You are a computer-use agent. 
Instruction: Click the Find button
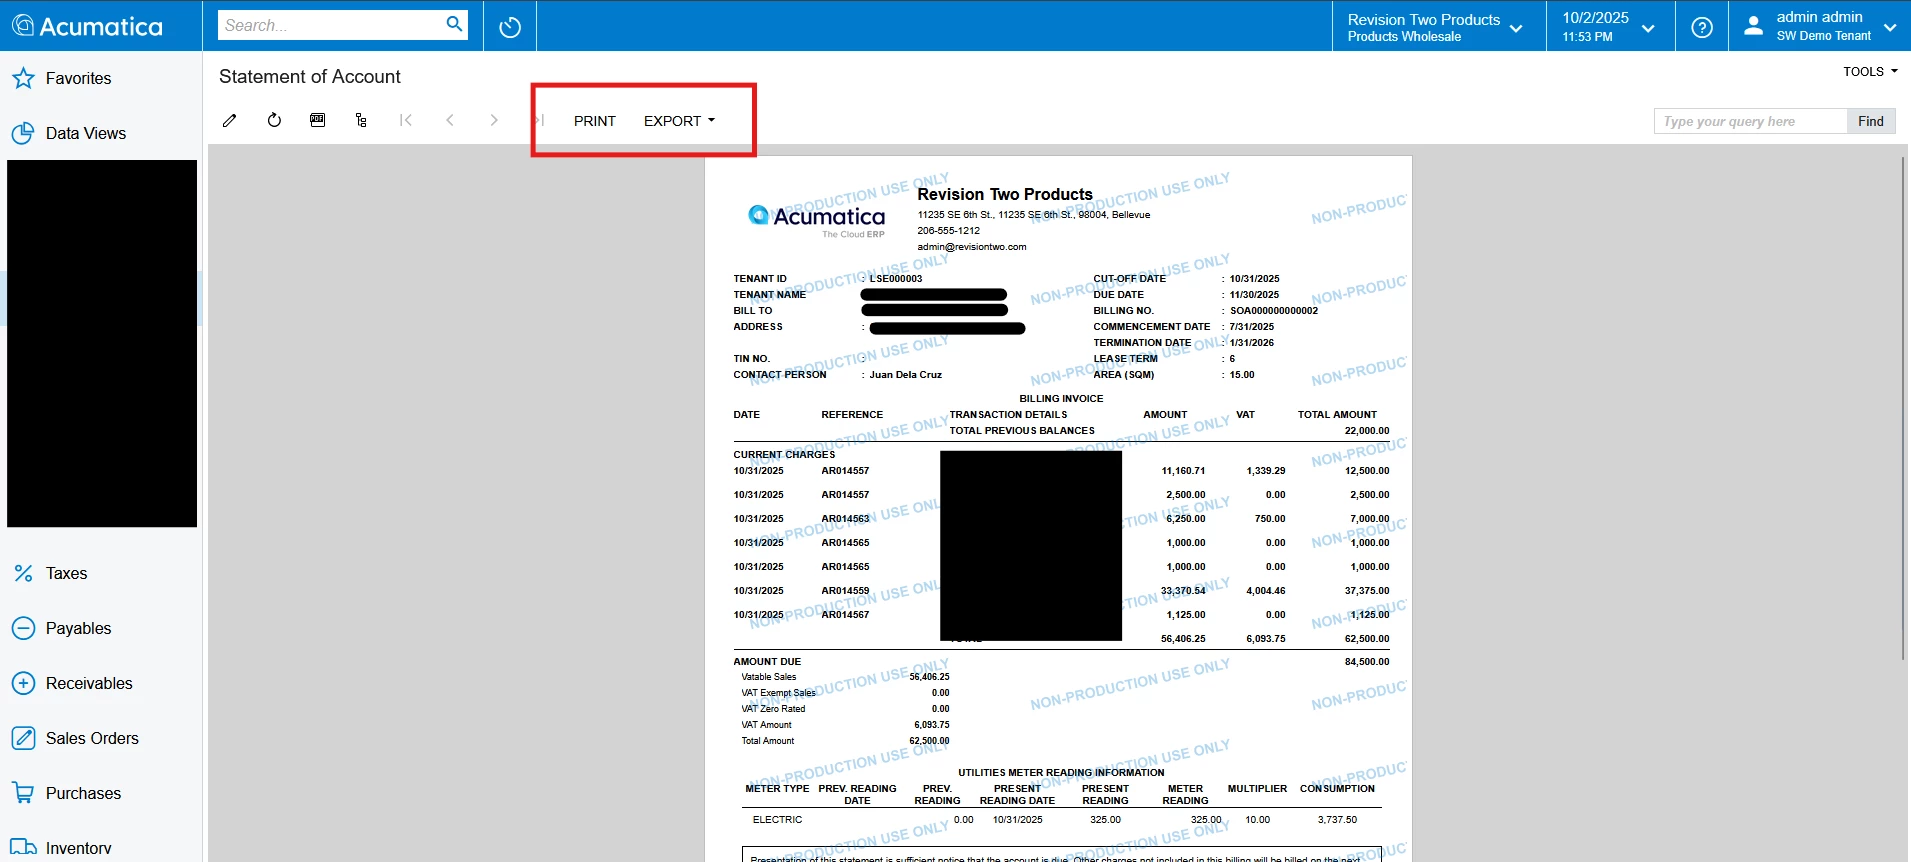click(1871, 121)
